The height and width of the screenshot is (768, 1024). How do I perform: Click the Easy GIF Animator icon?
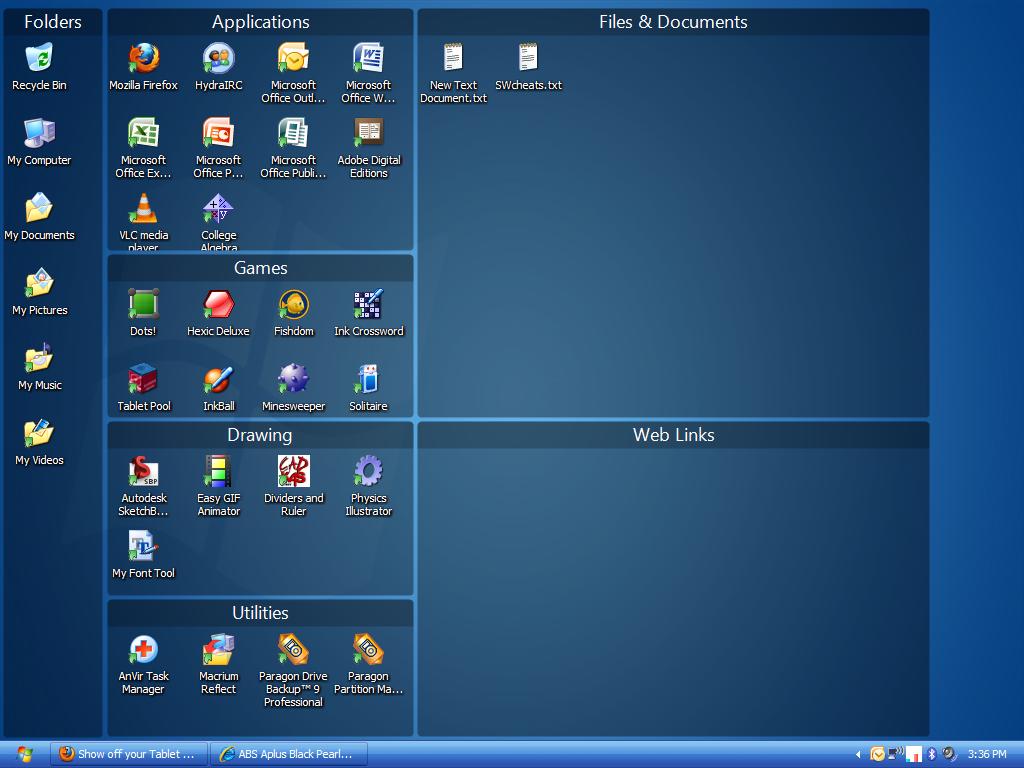(218, 471)
